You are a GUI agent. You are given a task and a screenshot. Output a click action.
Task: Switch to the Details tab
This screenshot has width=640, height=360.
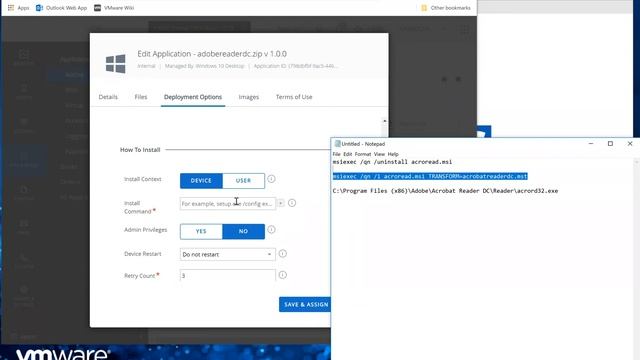[x=108, y=97]
